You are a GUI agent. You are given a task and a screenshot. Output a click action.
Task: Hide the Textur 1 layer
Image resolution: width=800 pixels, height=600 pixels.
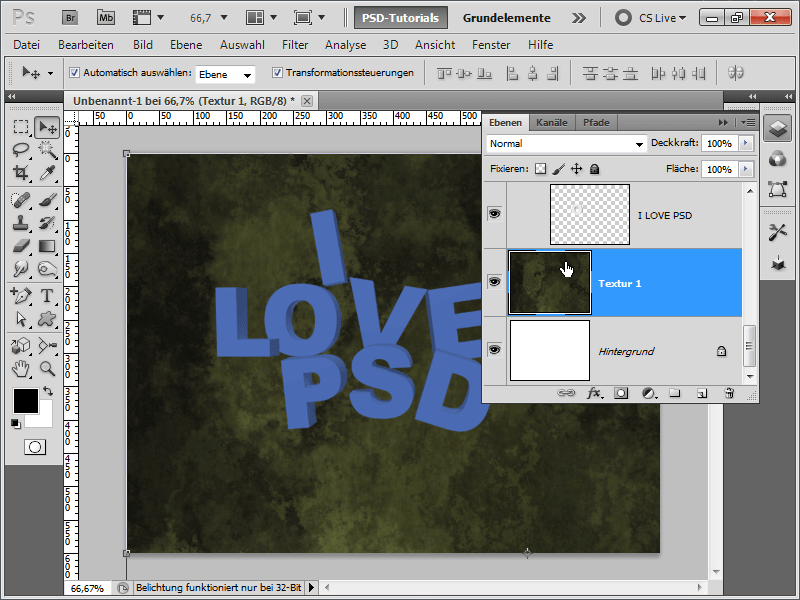(494, 282)
